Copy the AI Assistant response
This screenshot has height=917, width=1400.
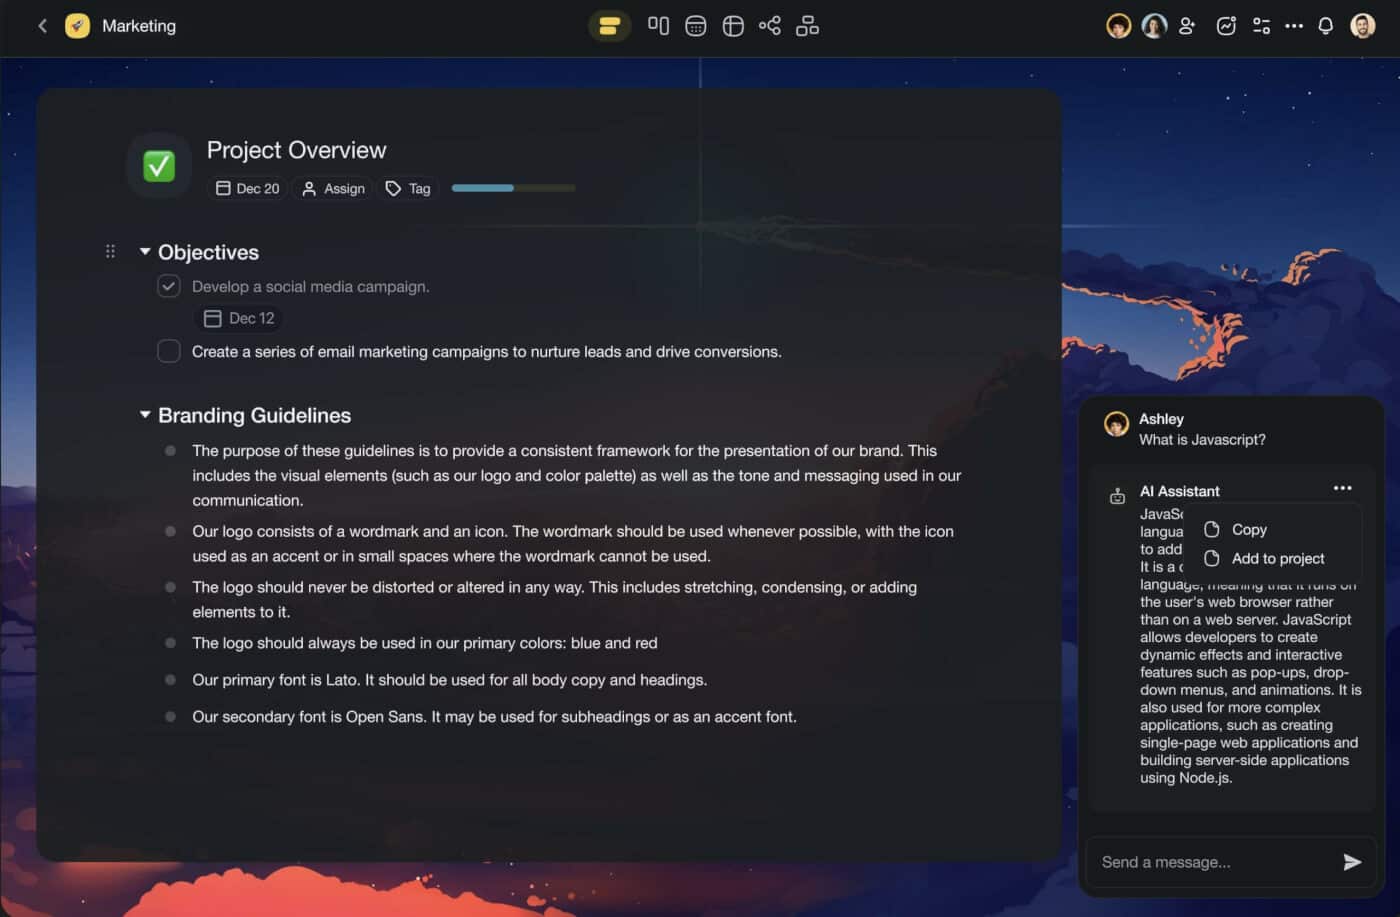pyautogui.click(x=1247, y=529)
